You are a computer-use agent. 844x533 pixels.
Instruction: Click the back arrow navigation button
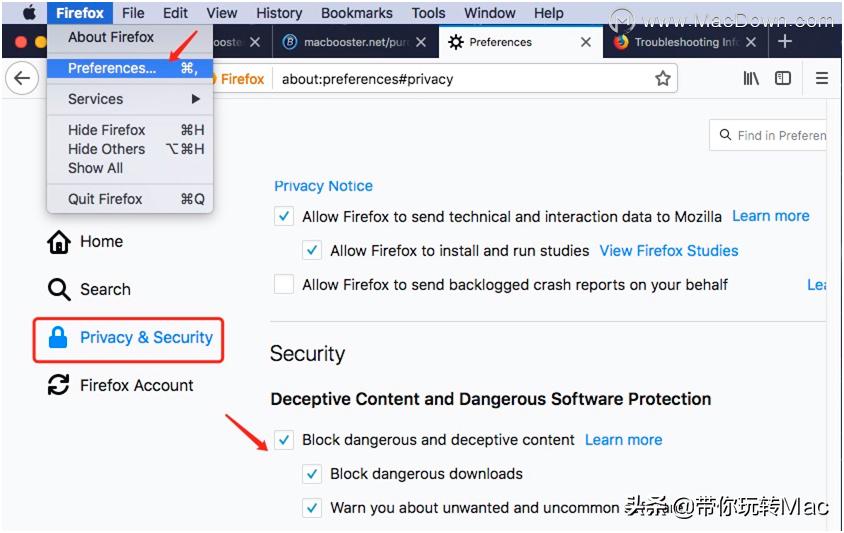(x=21, y=79)
